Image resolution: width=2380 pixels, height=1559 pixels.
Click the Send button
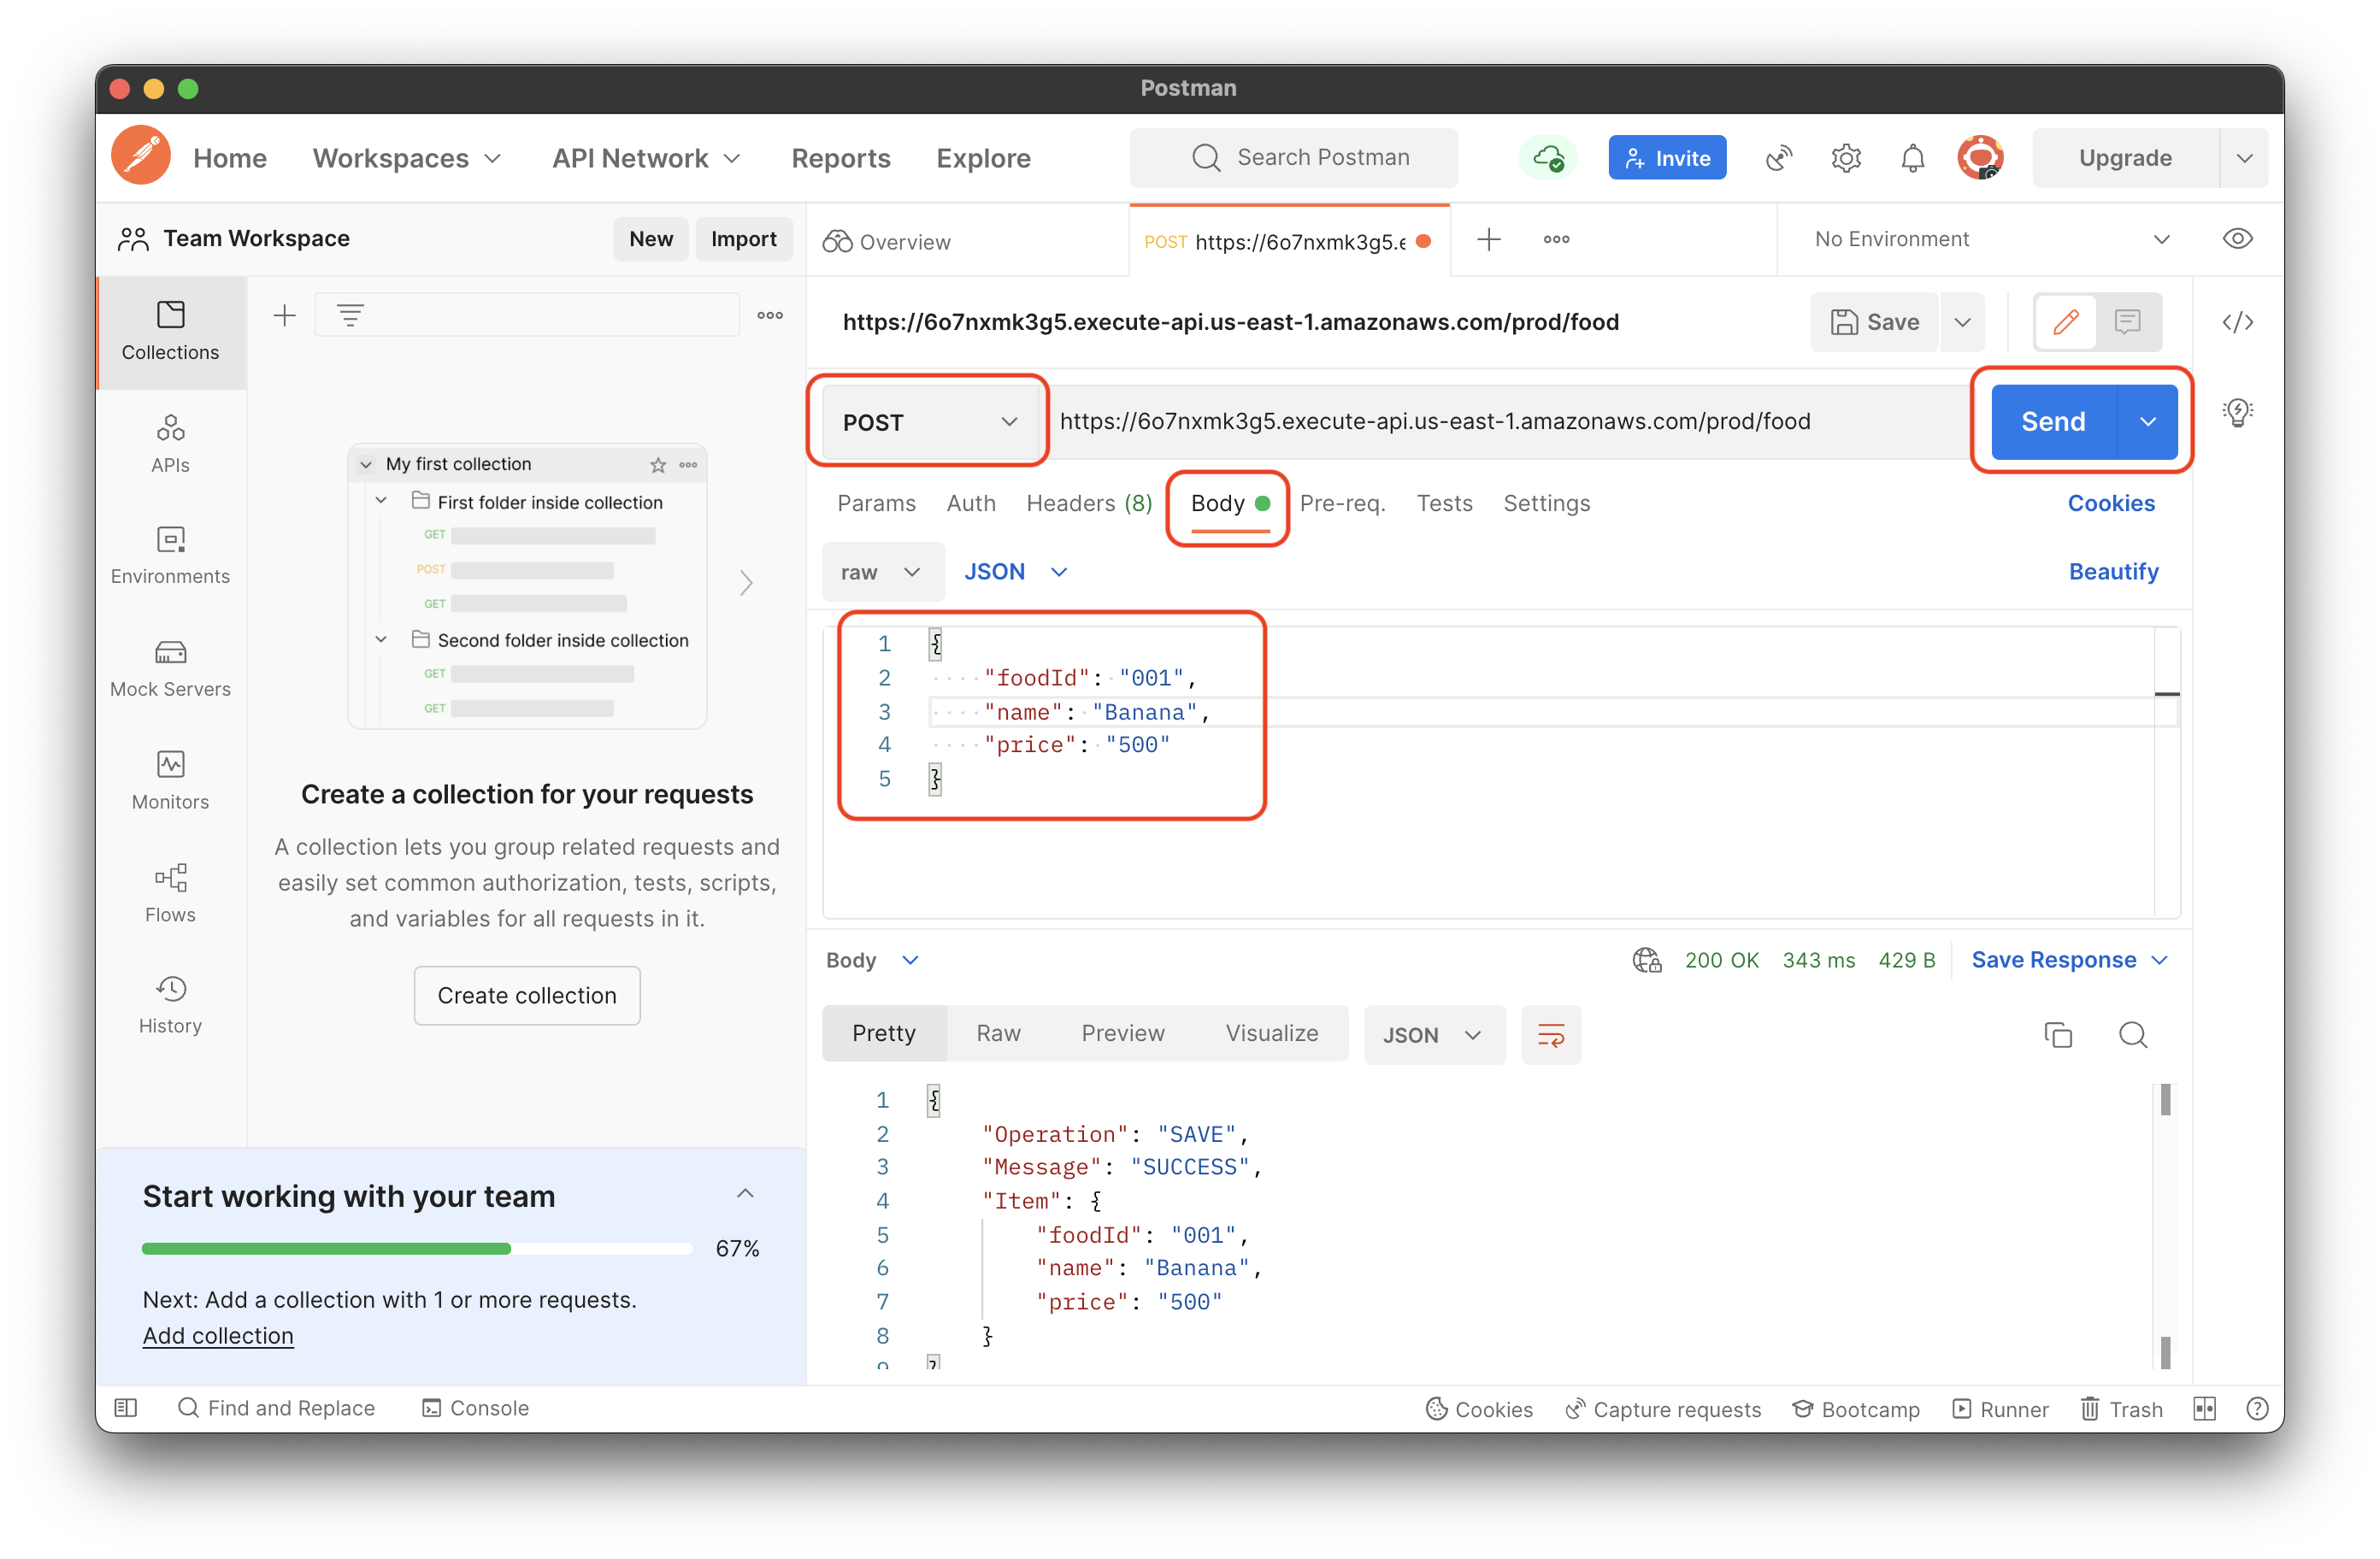point(2053,422)
